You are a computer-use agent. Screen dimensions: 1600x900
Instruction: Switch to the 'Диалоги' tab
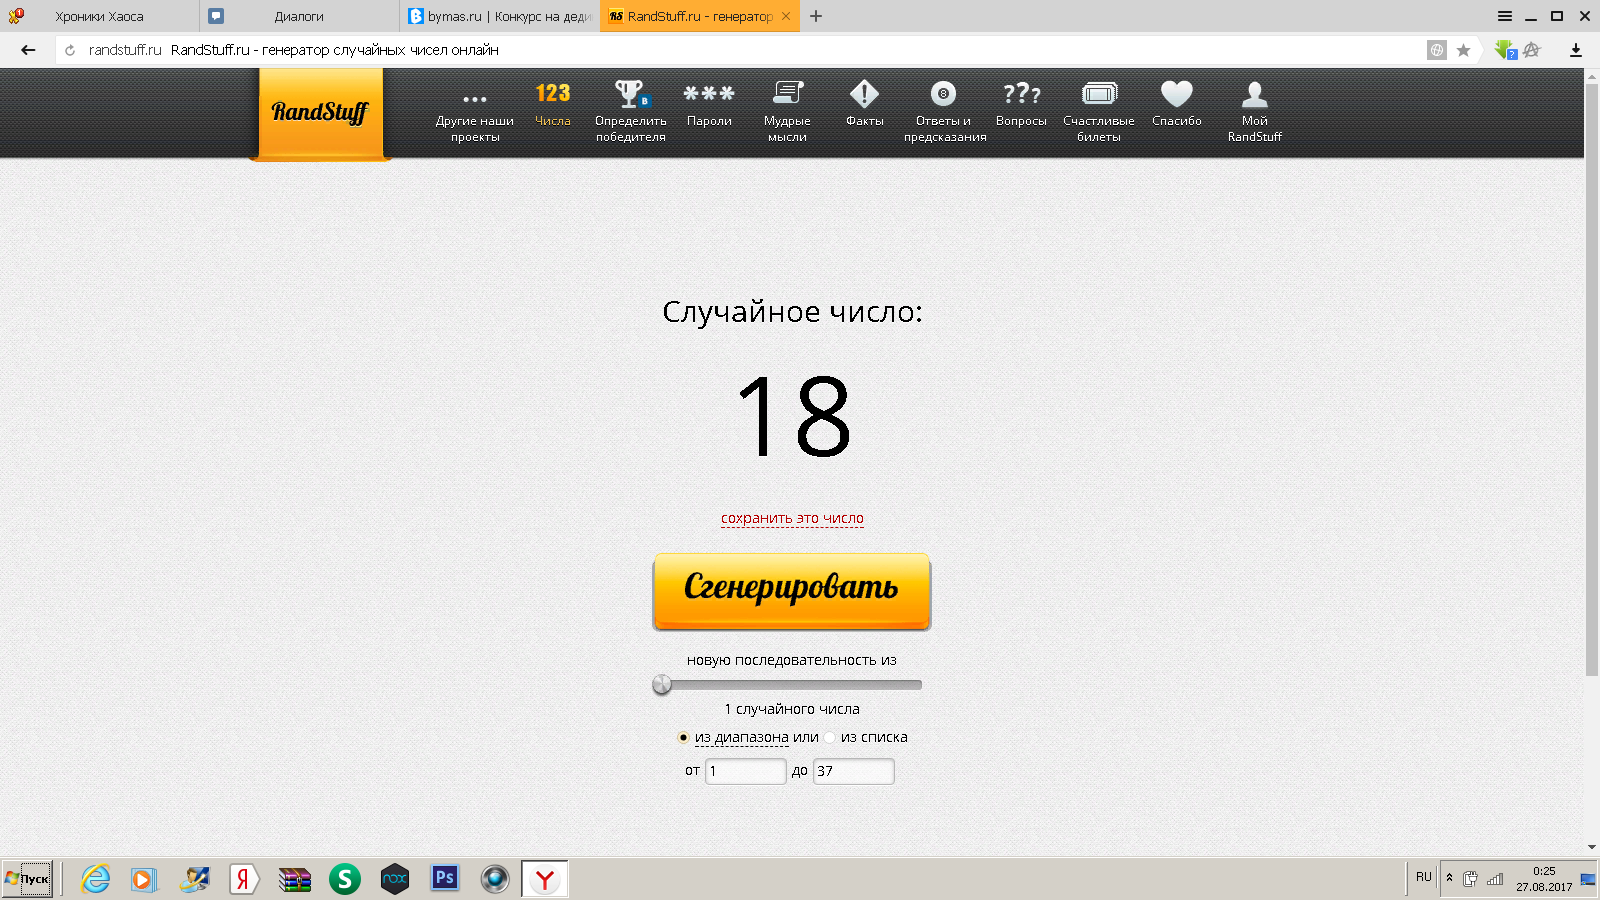click(299, 16)
